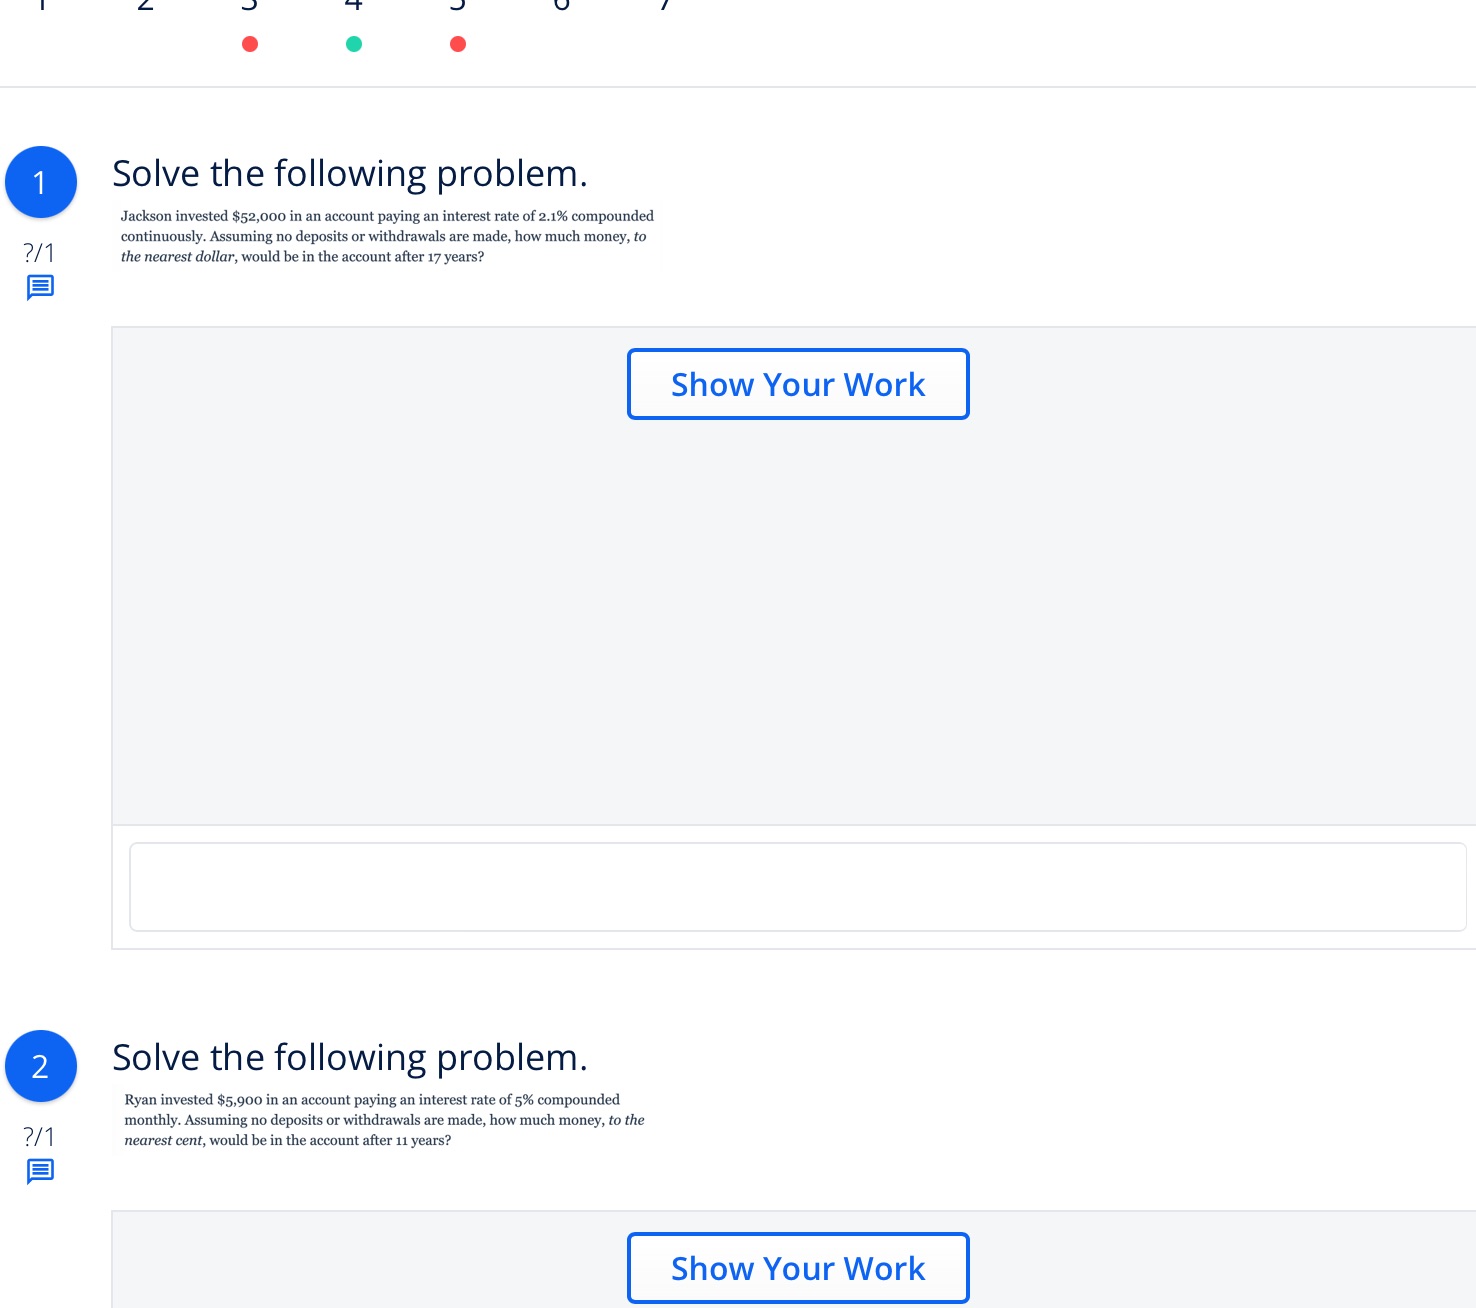The height and width of the screenshot is (1308, 1476).
Task: Click the blue circle badge numbered 1
Action: pyautogui.click(x=41, y=182)
